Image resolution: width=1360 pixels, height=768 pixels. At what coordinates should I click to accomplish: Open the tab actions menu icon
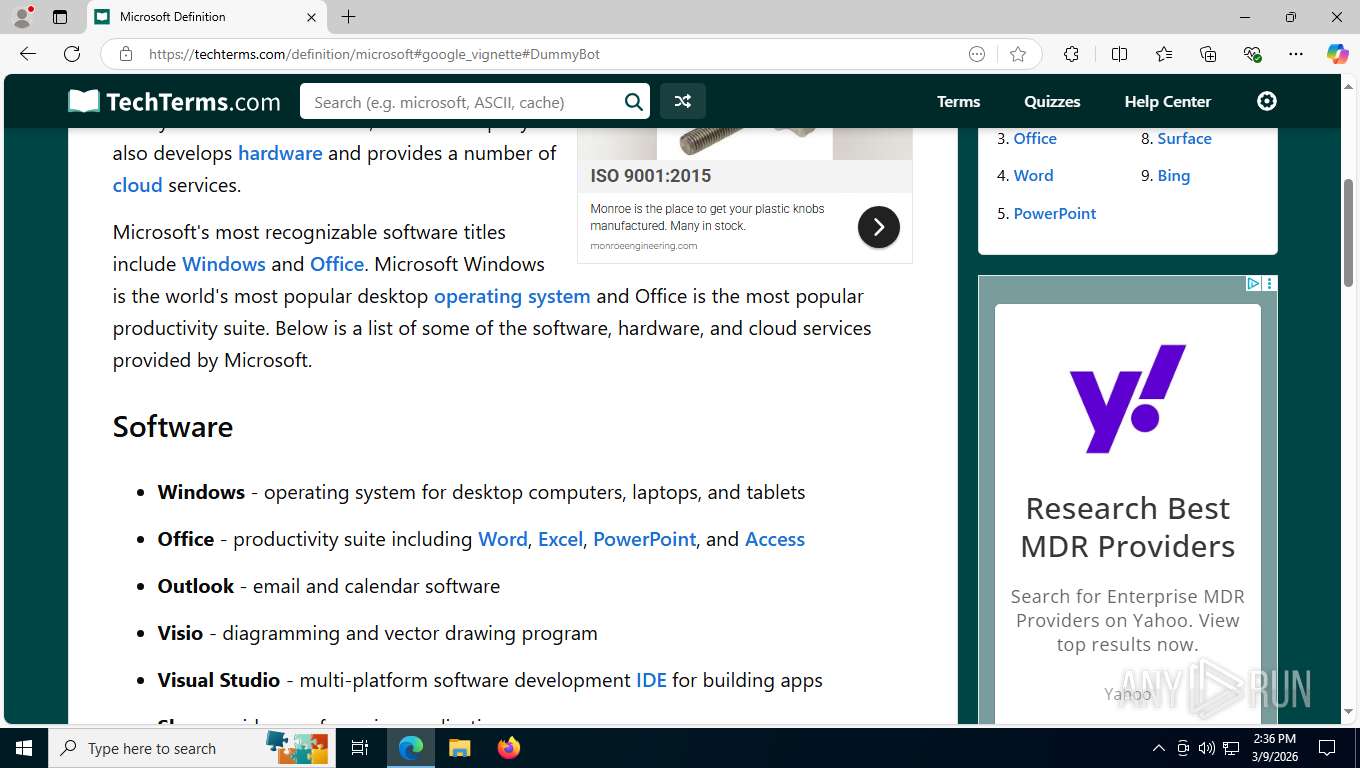(x=60, y=17)
